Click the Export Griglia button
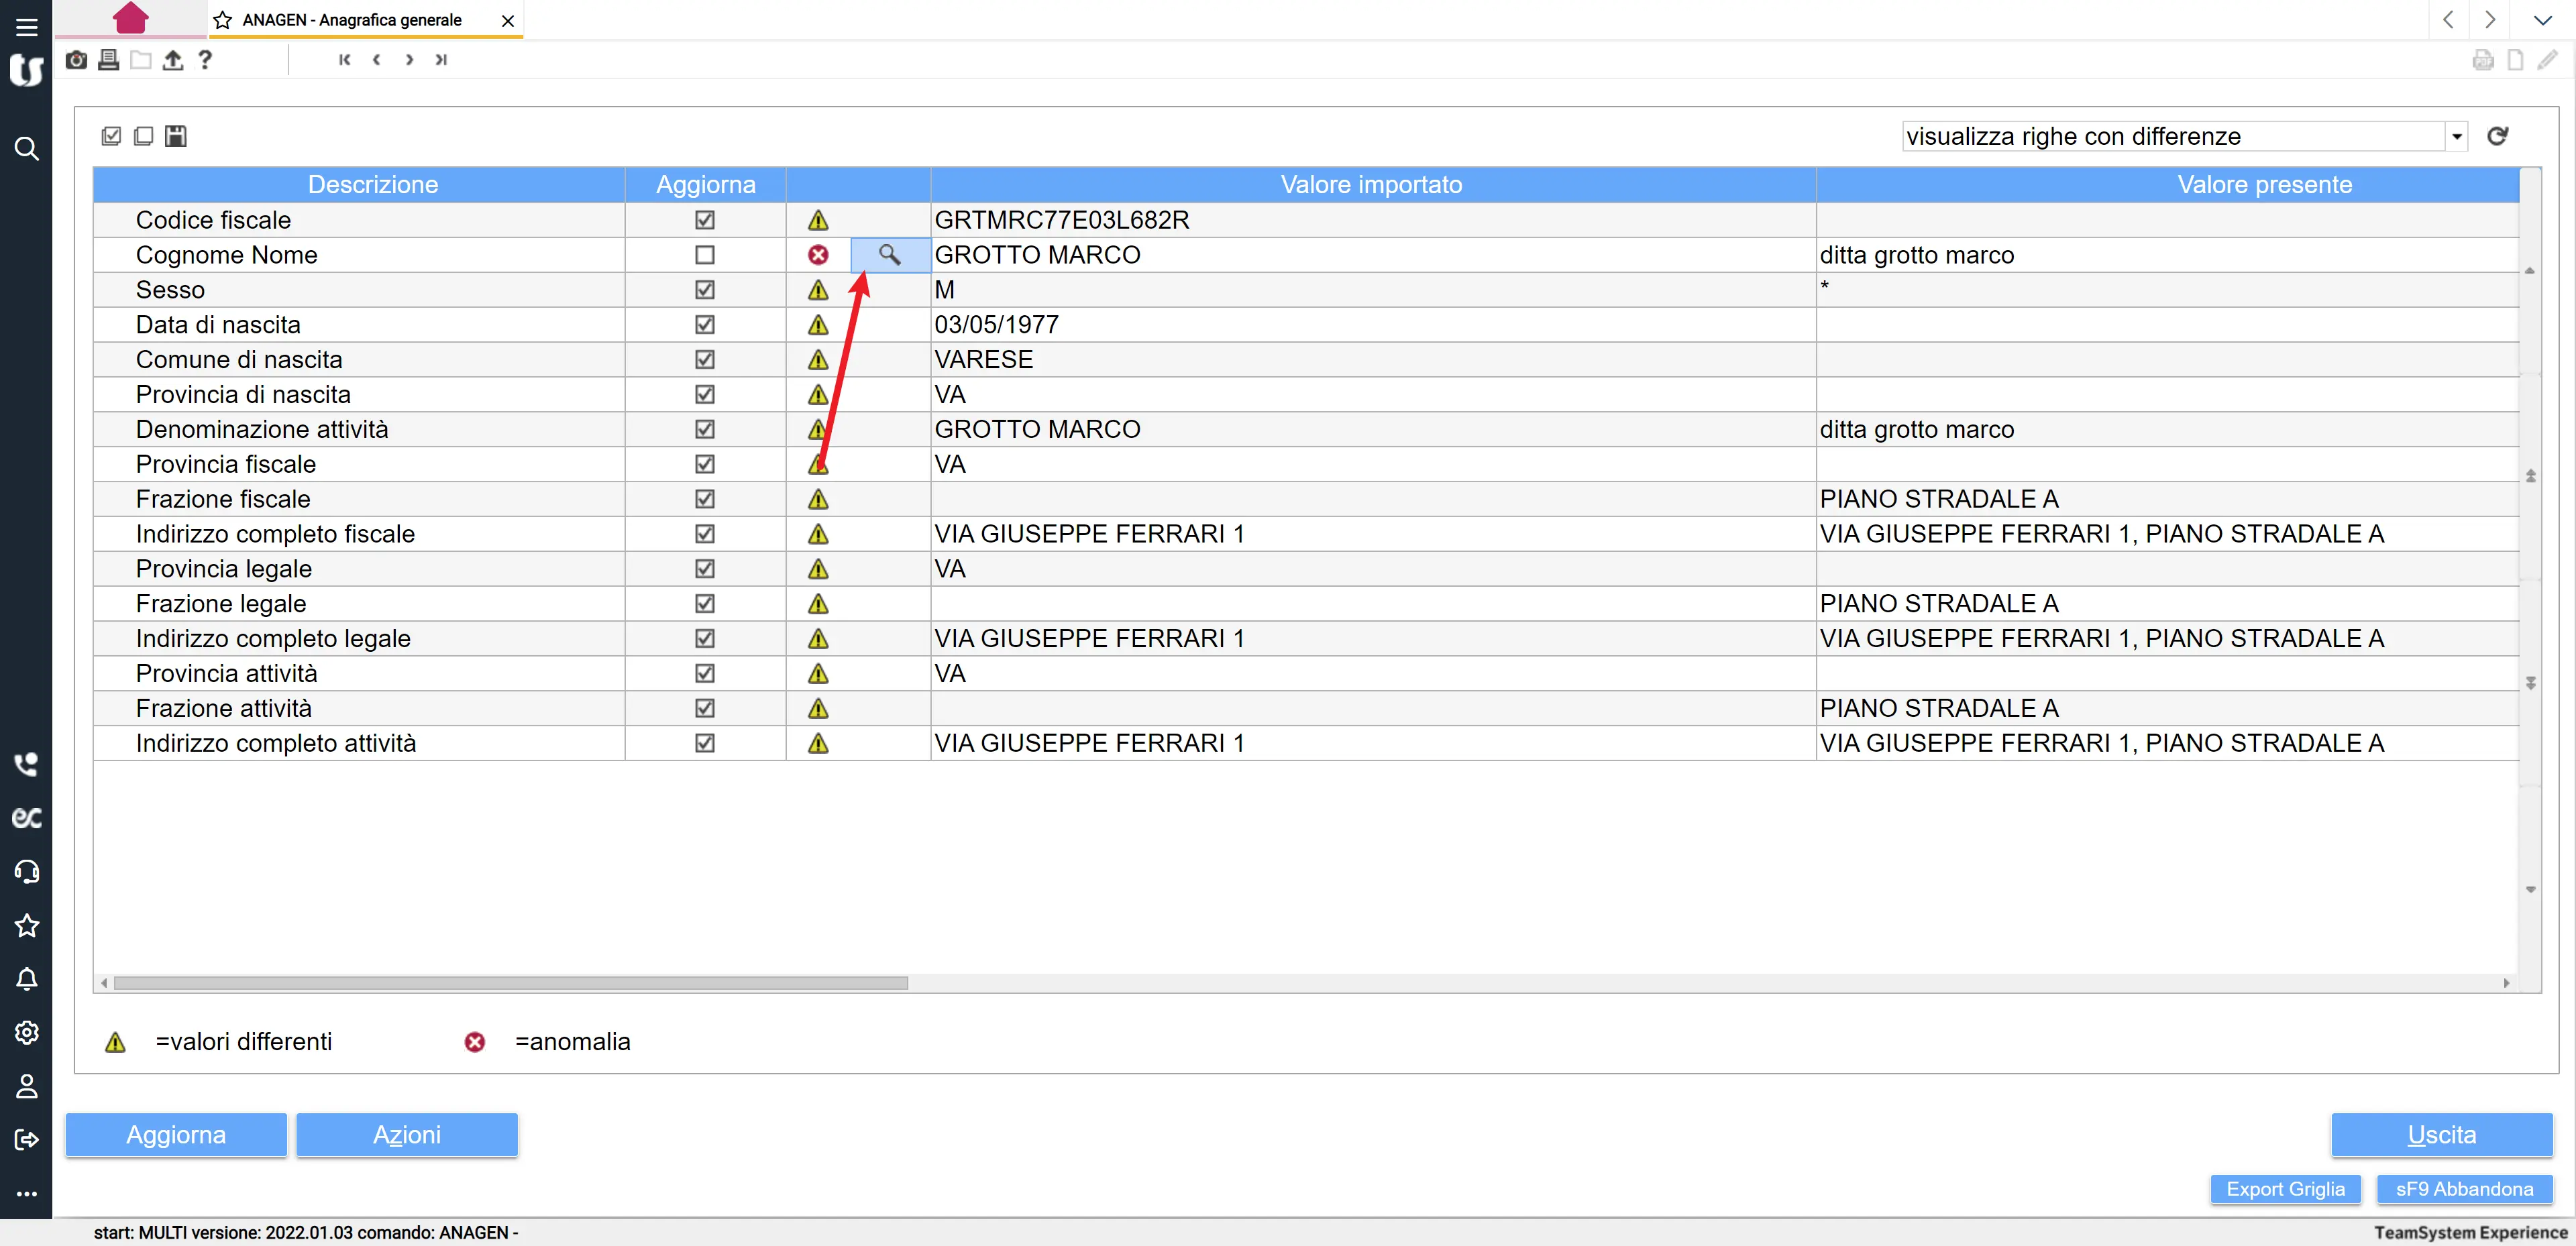This screenshot has width=2576, height=1246. click(2285, 1189)
